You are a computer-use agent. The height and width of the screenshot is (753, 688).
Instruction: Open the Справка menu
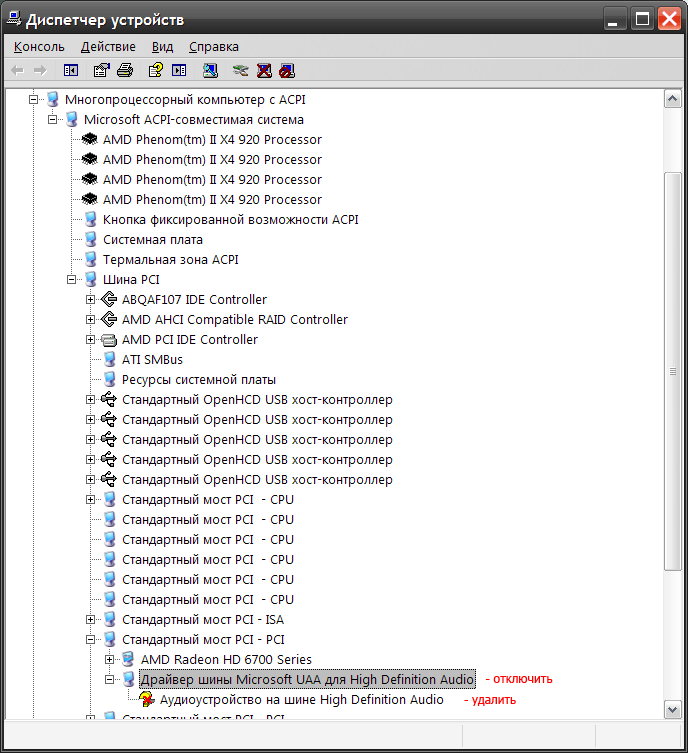point(214,47)
